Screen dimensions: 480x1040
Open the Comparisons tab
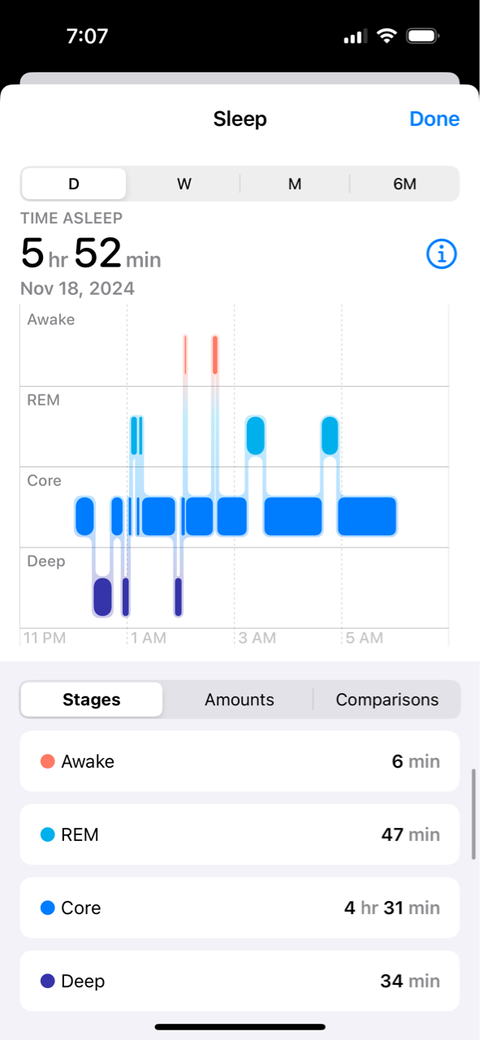[x=387, y=700]
